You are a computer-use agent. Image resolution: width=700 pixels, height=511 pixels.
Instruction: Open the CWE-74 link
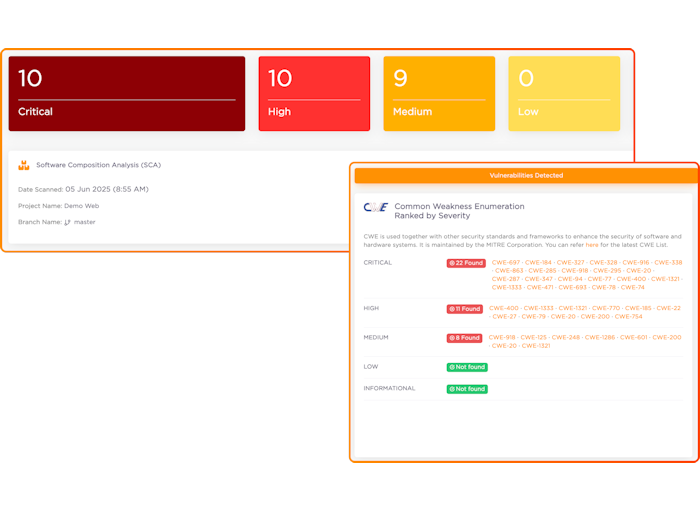633,287
